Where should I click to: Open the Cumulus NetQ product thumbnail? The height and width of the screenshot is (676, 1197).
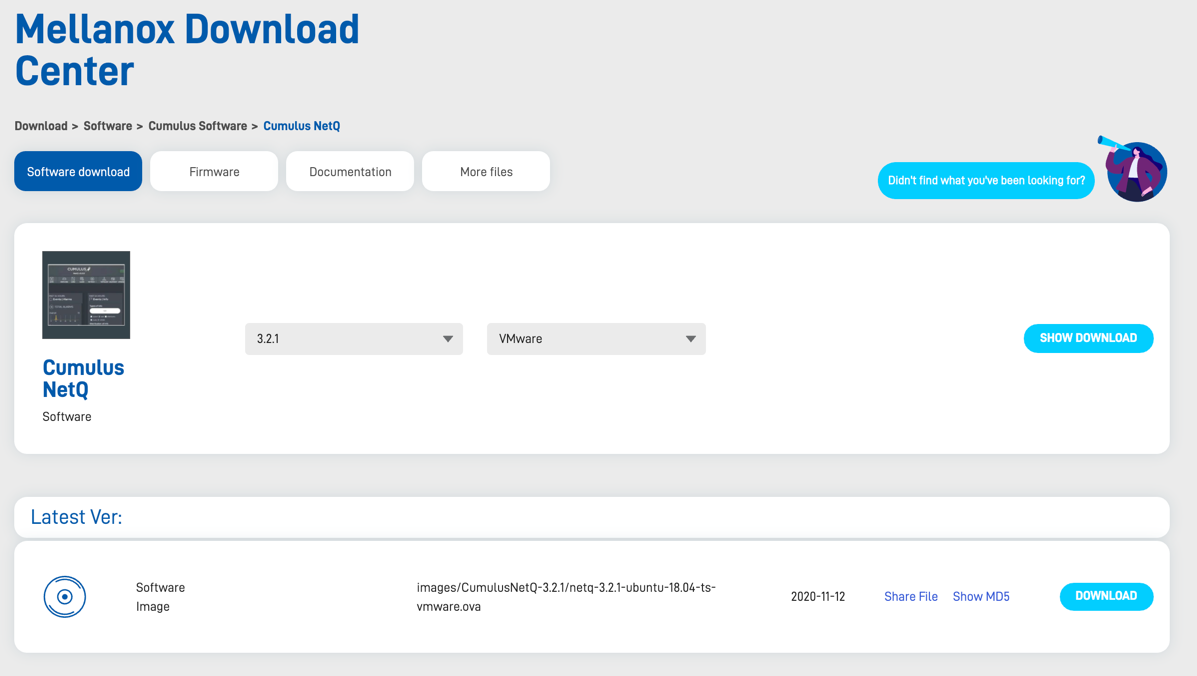(x=86, y=295)
